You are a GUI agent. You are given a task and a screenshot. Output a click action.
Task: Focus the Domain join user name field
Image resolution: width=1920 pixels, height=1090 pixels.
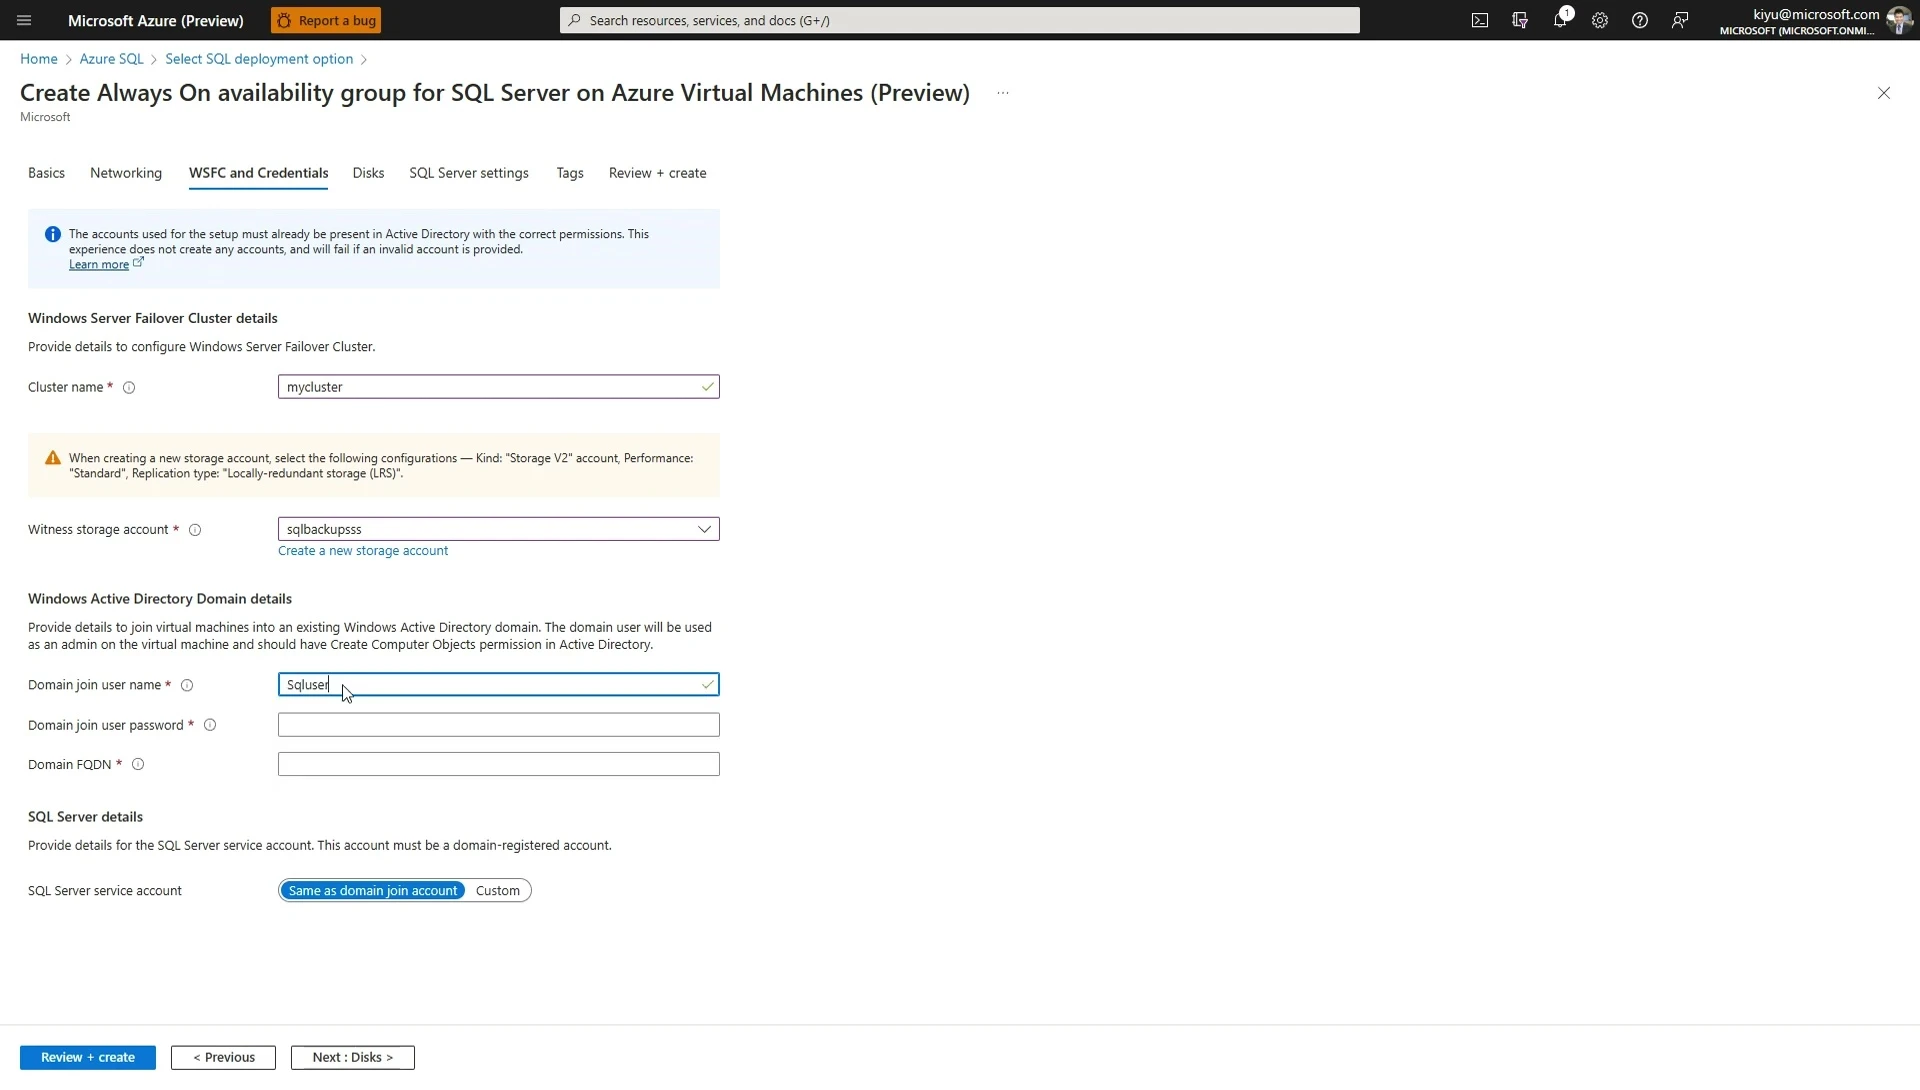pos(498,685)
